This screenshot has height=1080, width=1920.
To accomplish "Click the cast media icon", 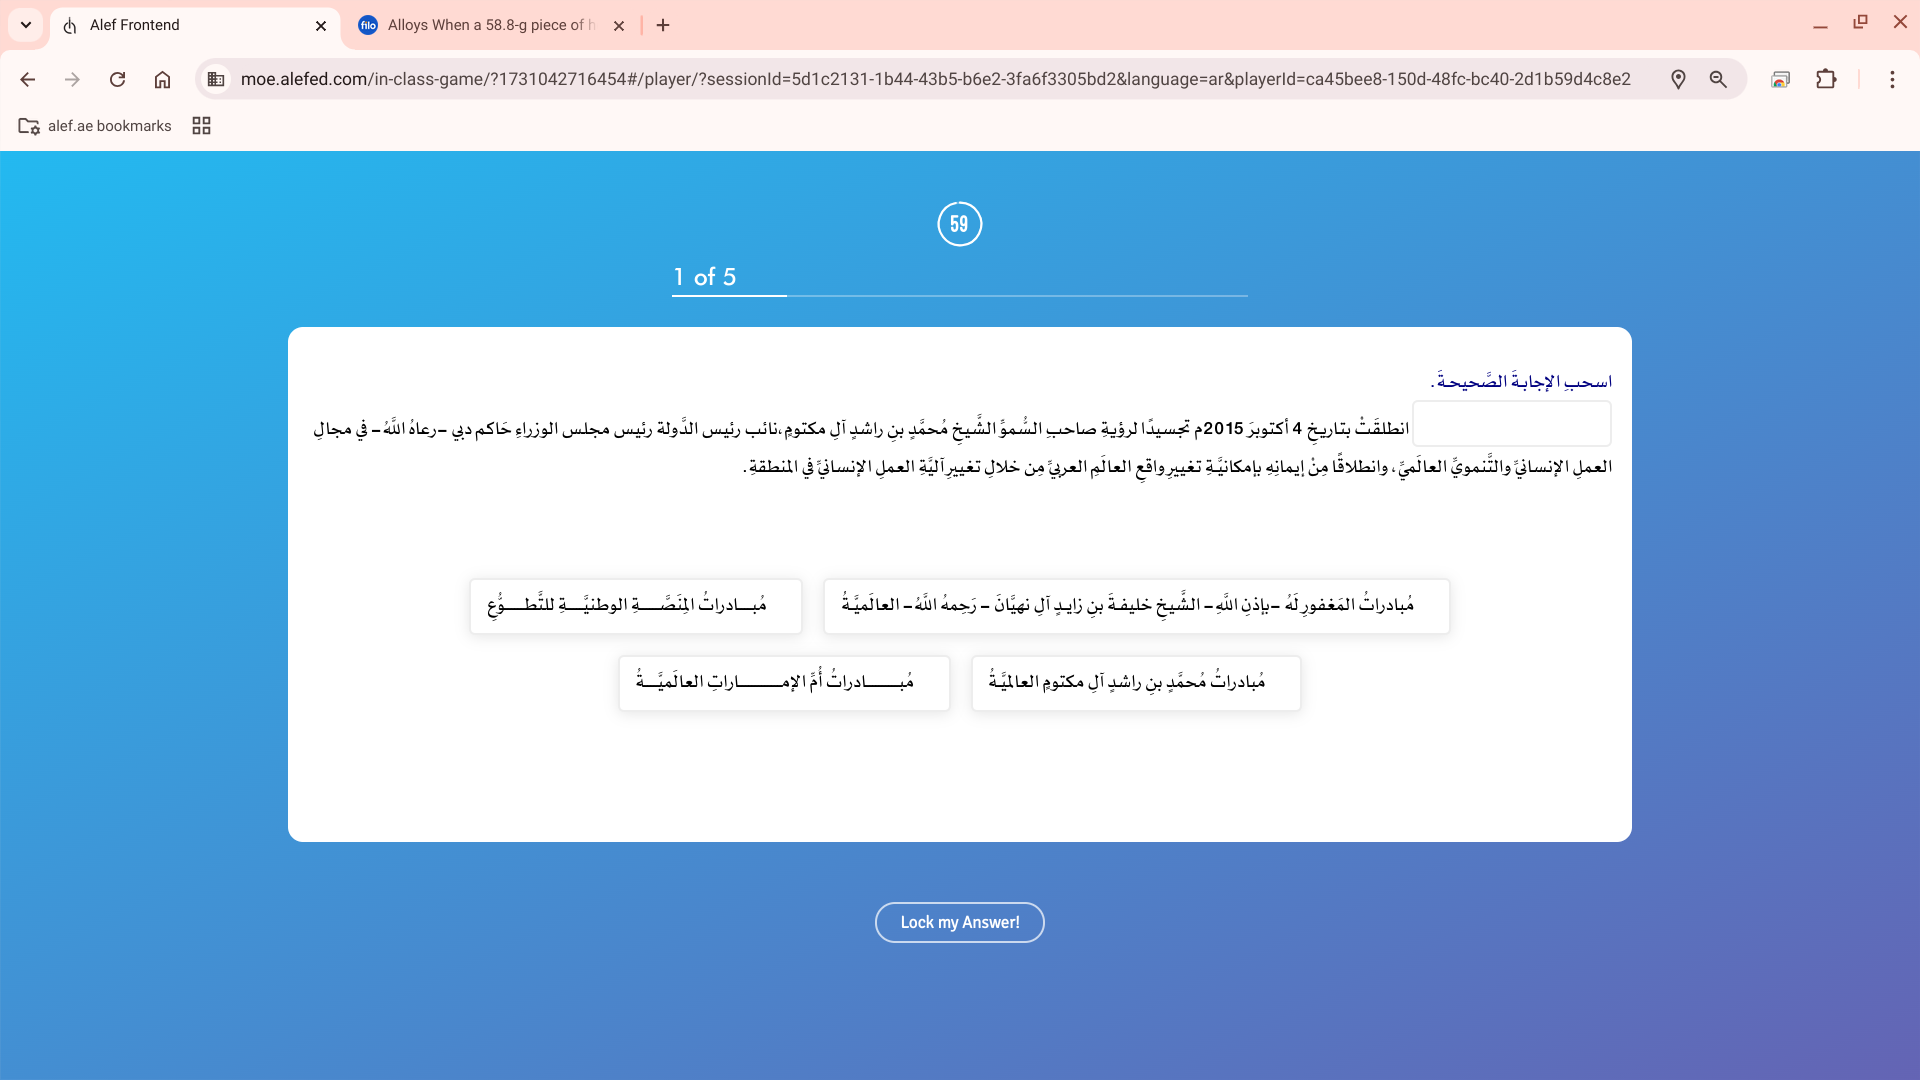I will (x=1780, y=80).
